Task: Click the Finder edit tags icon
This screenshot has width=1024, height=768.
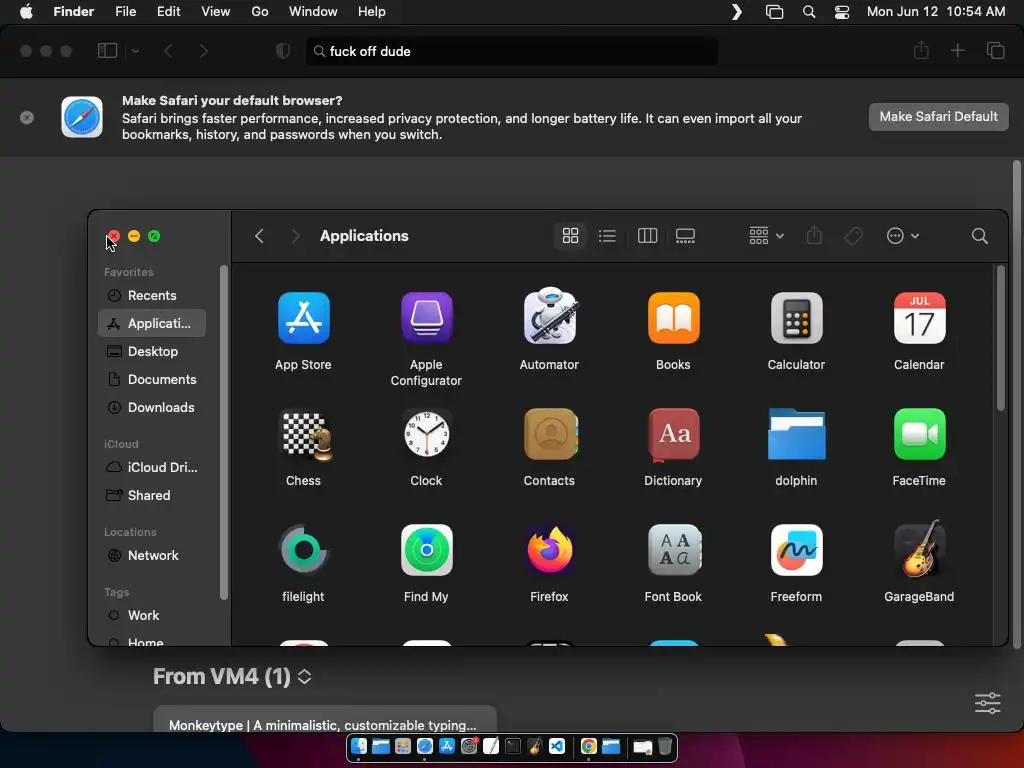Action: [853, 236]
